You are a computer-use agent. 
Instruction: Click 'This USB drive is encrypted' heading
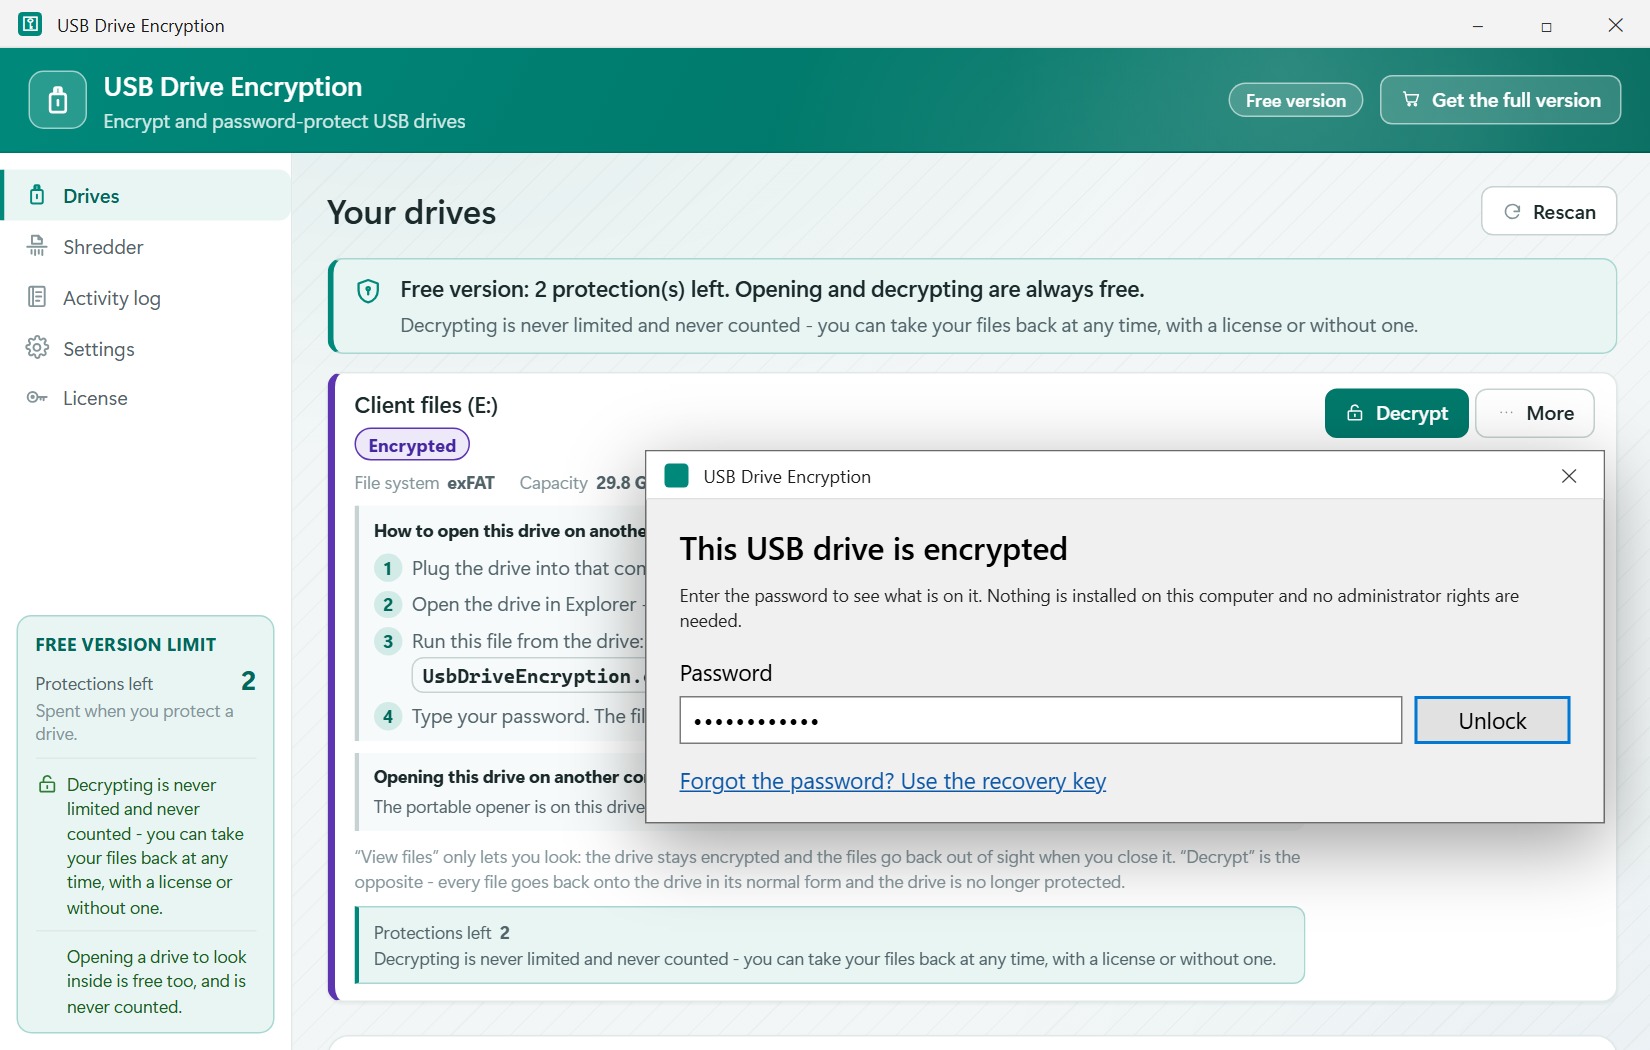click(x=874, y=549)
